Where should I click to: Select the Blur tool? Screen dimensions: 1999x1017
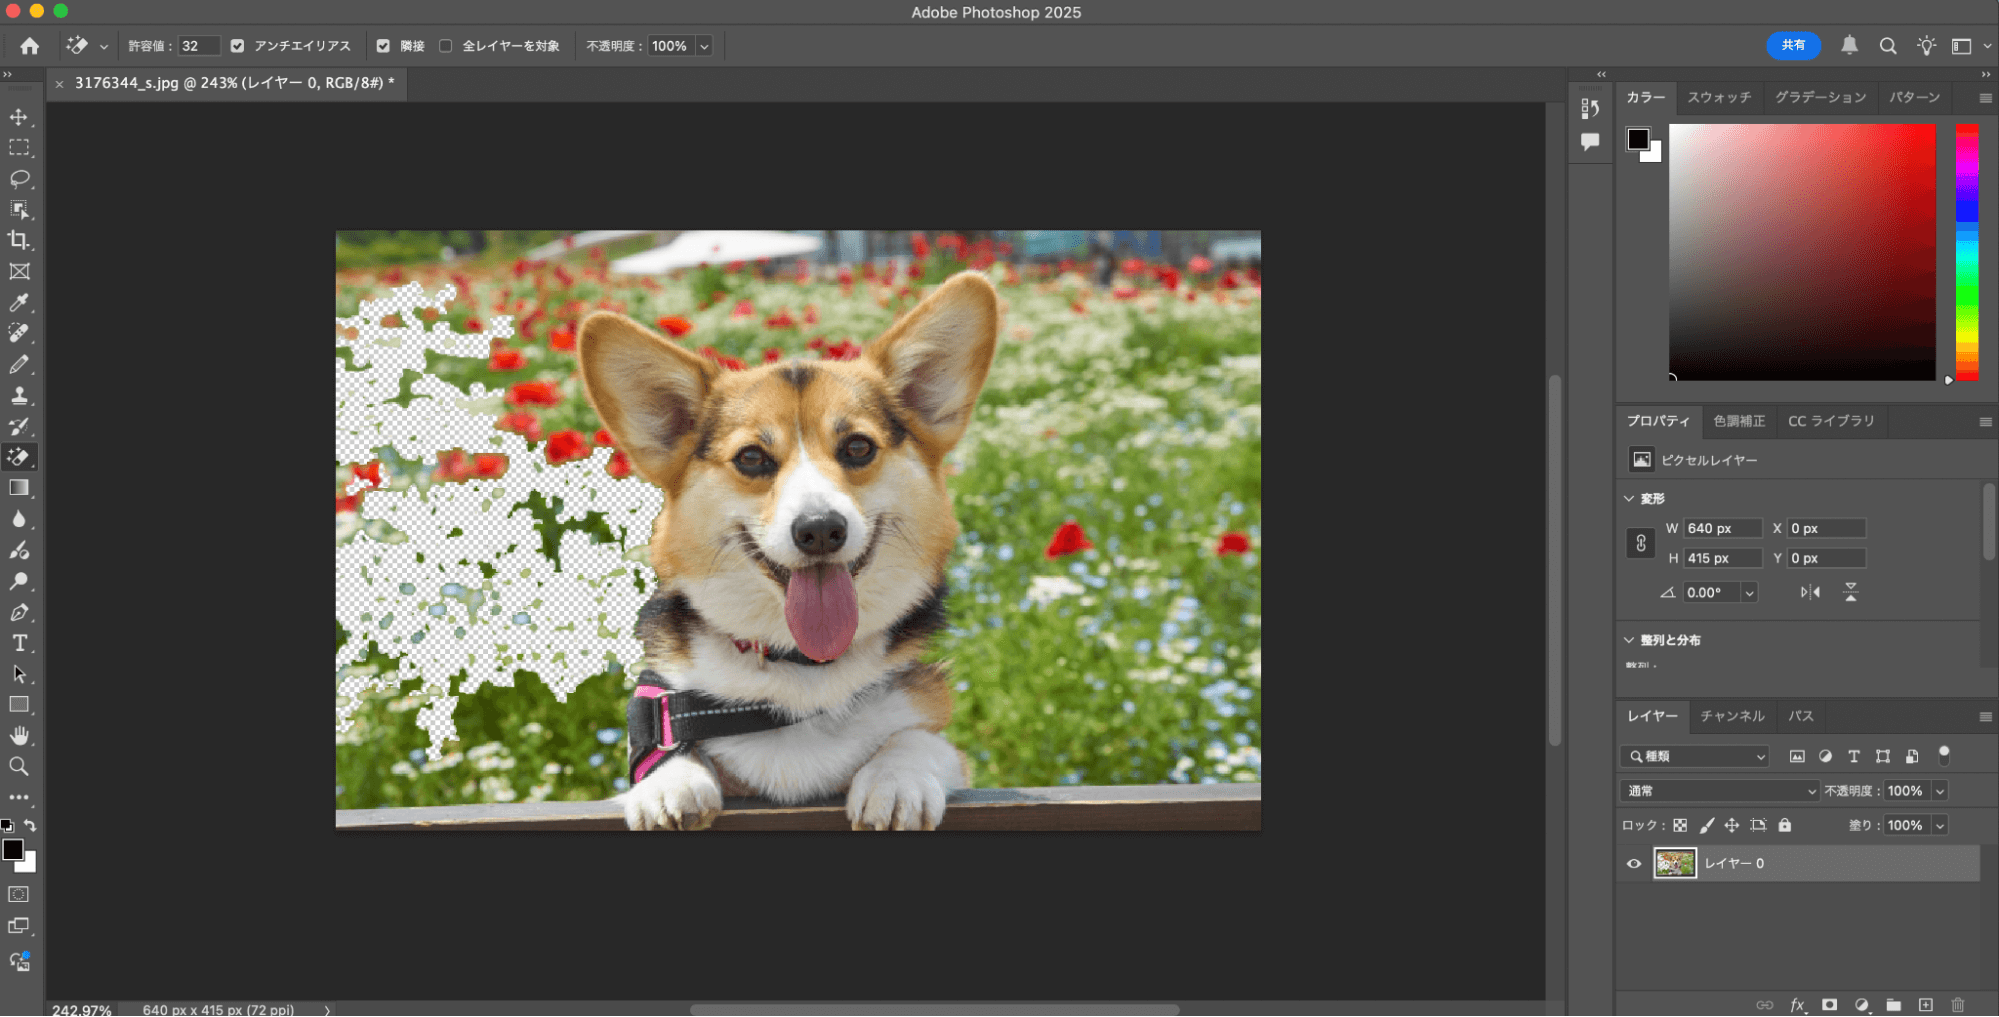(x=19, y=519)
